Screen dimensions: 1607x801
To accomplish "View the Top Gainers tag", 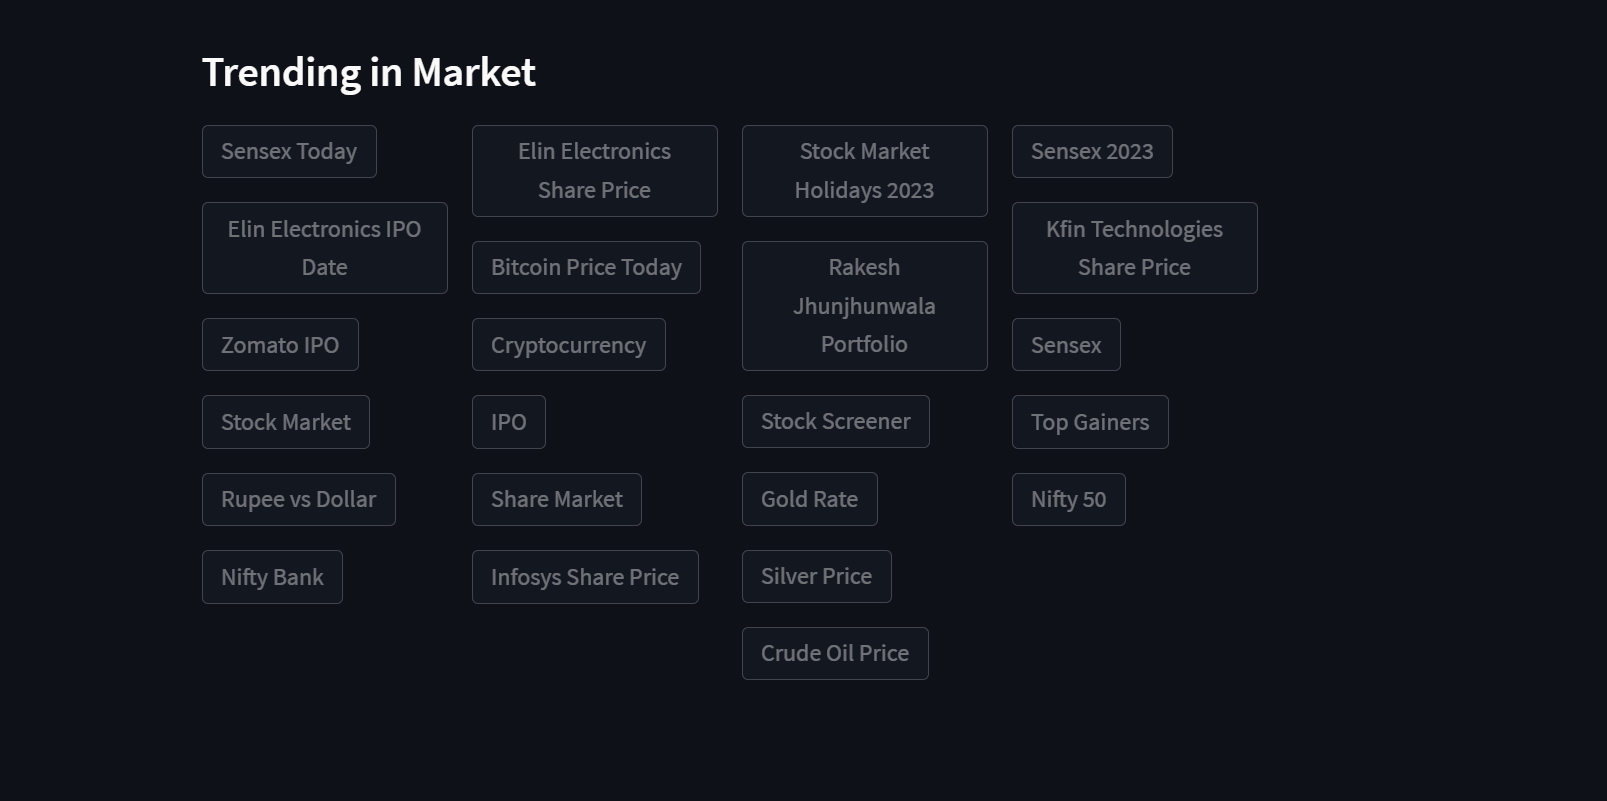I will (1090, 422).
